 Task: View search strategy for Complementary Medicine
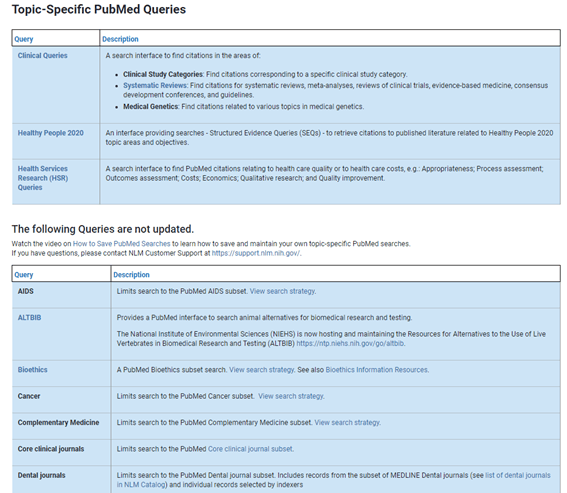(x=347, y=422)
